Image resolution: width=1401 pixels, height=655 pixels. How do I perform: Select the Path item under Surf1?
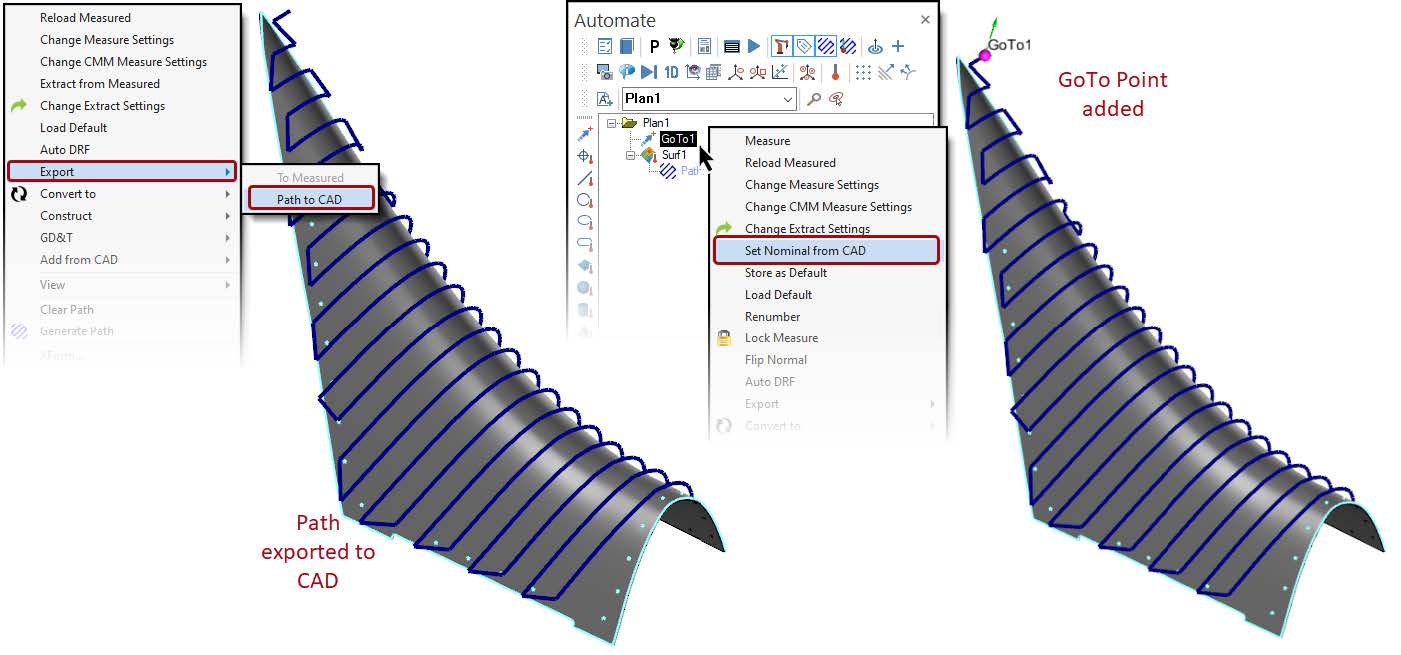tap(690, 171)
